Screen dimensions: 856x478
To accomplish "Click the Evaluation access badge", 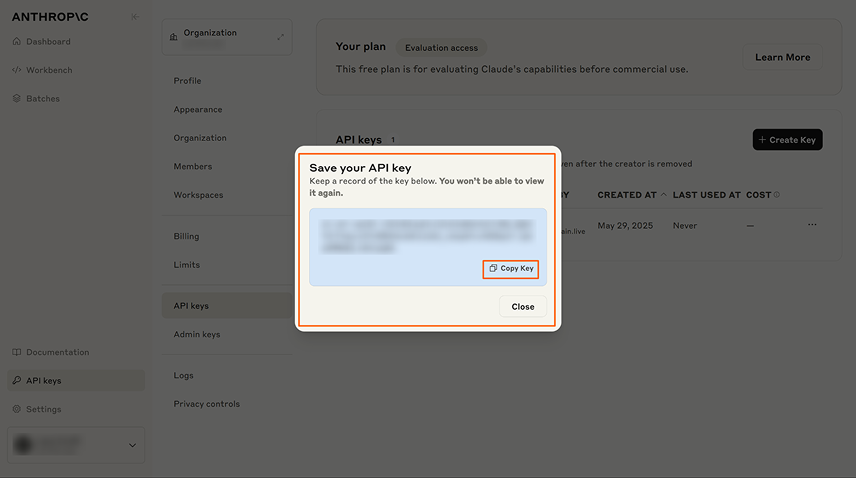I will pos(441,48).
